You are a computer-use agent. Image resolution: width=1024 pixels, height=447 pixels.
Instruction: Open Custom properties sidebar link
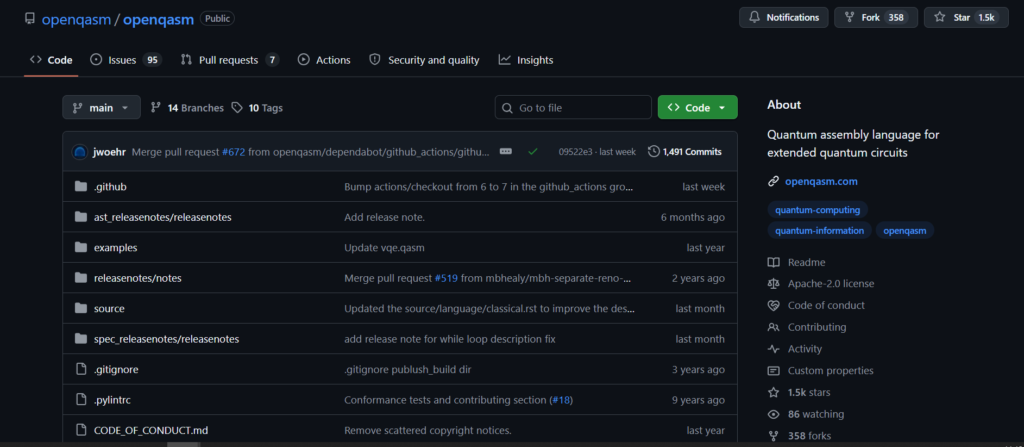coord(820,371)
